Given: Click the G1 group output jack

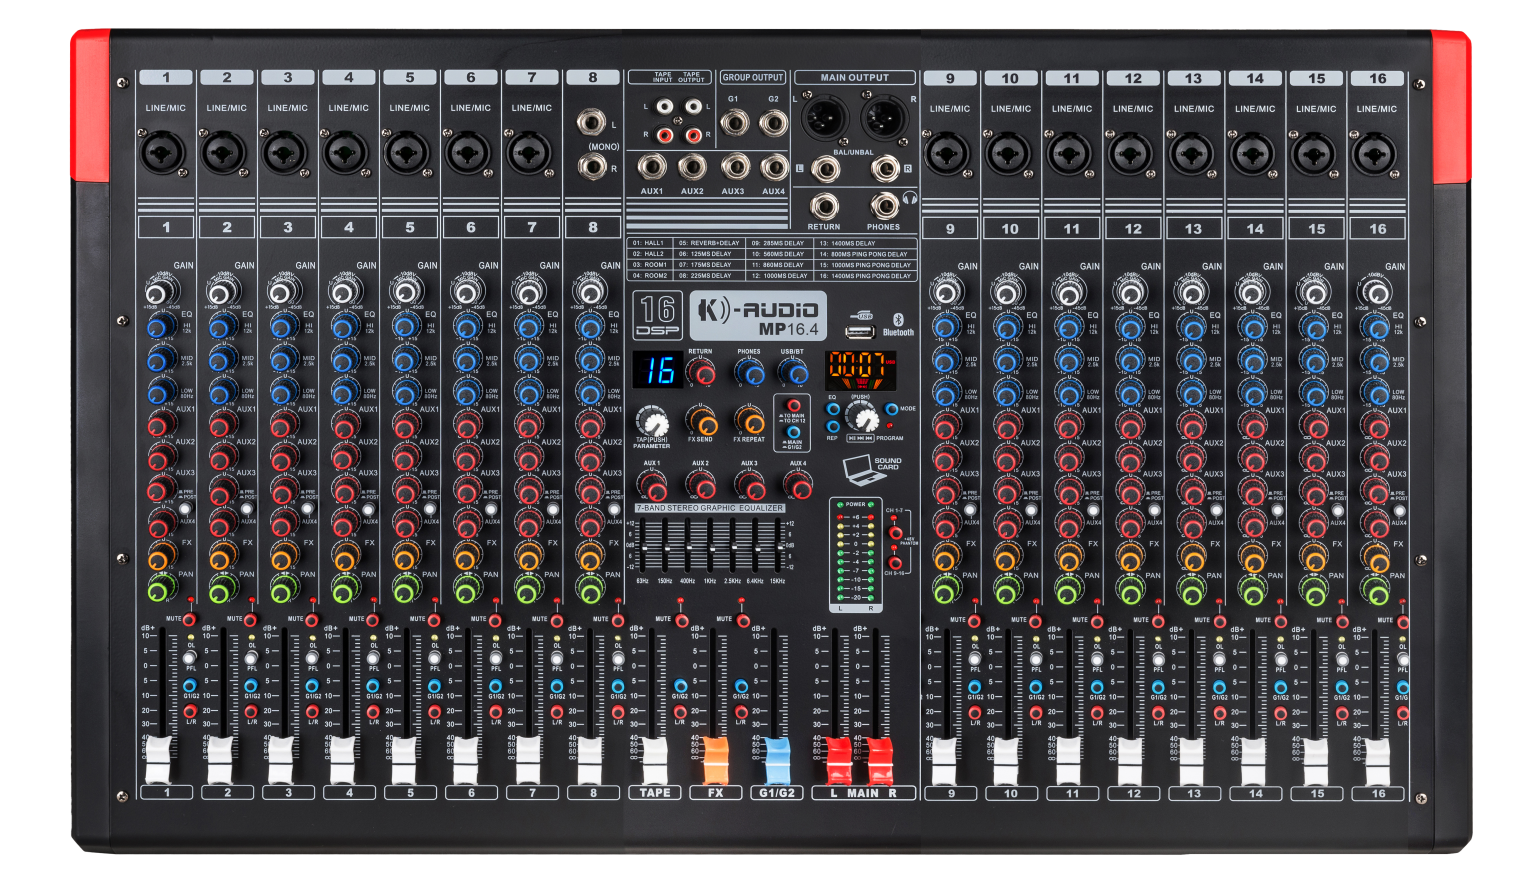Looking at the screenshot, I should (735, 124).
